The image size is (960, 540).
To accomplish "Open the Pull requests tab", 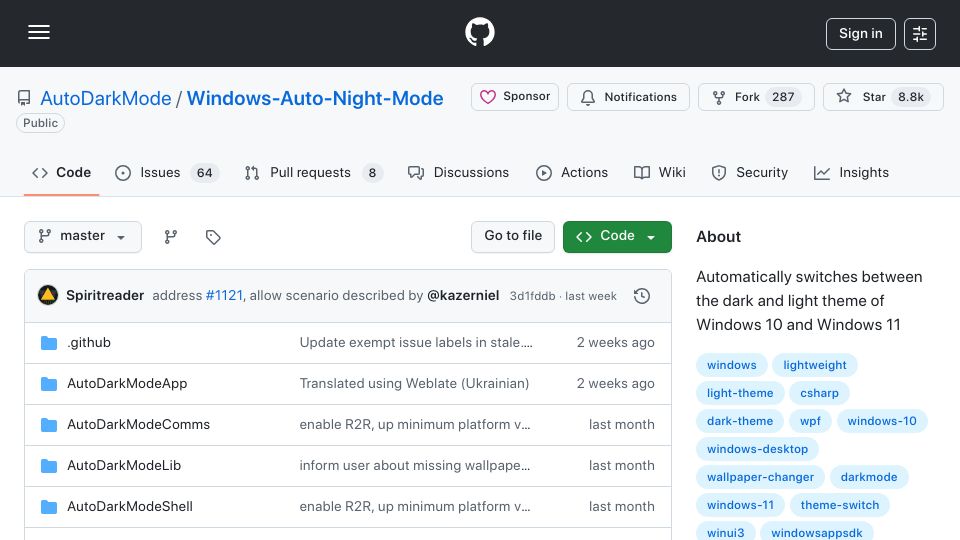I will (313, 173).
